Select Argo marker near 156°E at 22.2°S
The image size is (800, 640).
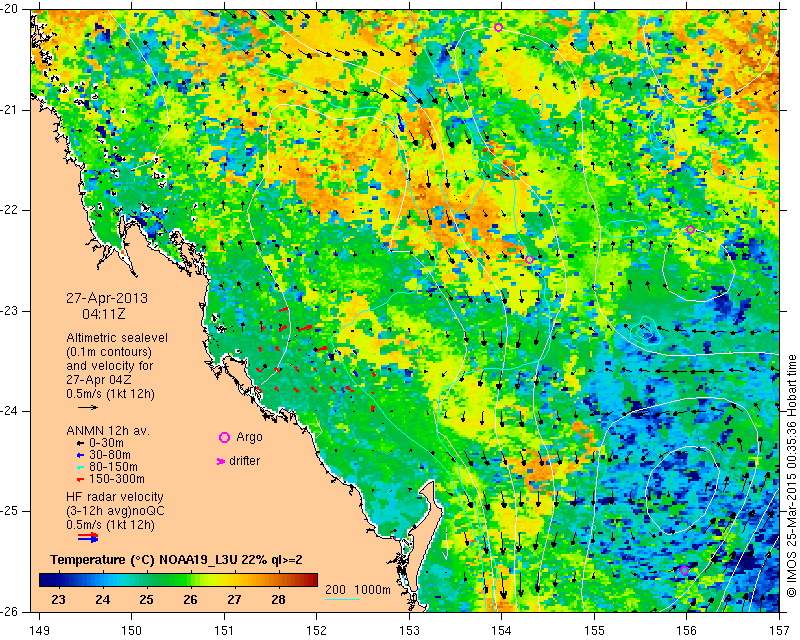pos(690,230)
